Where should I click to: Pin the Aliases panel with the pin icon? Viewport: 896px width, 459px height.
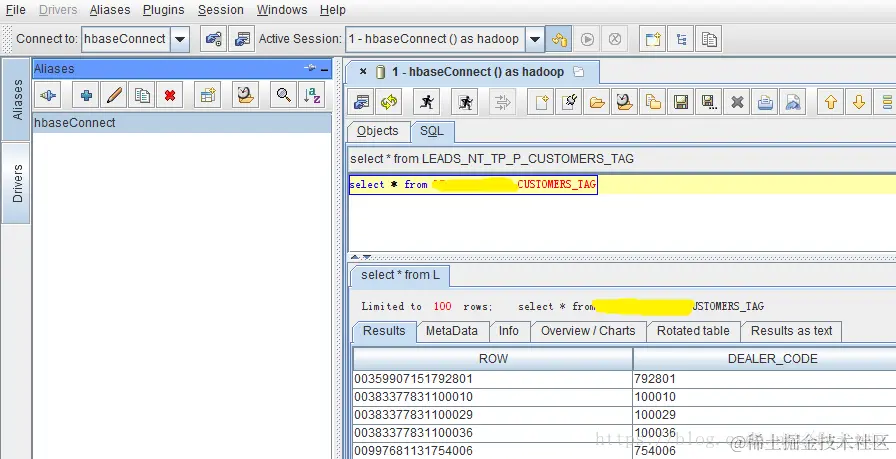pyautogui.click(x=310, y=68)
